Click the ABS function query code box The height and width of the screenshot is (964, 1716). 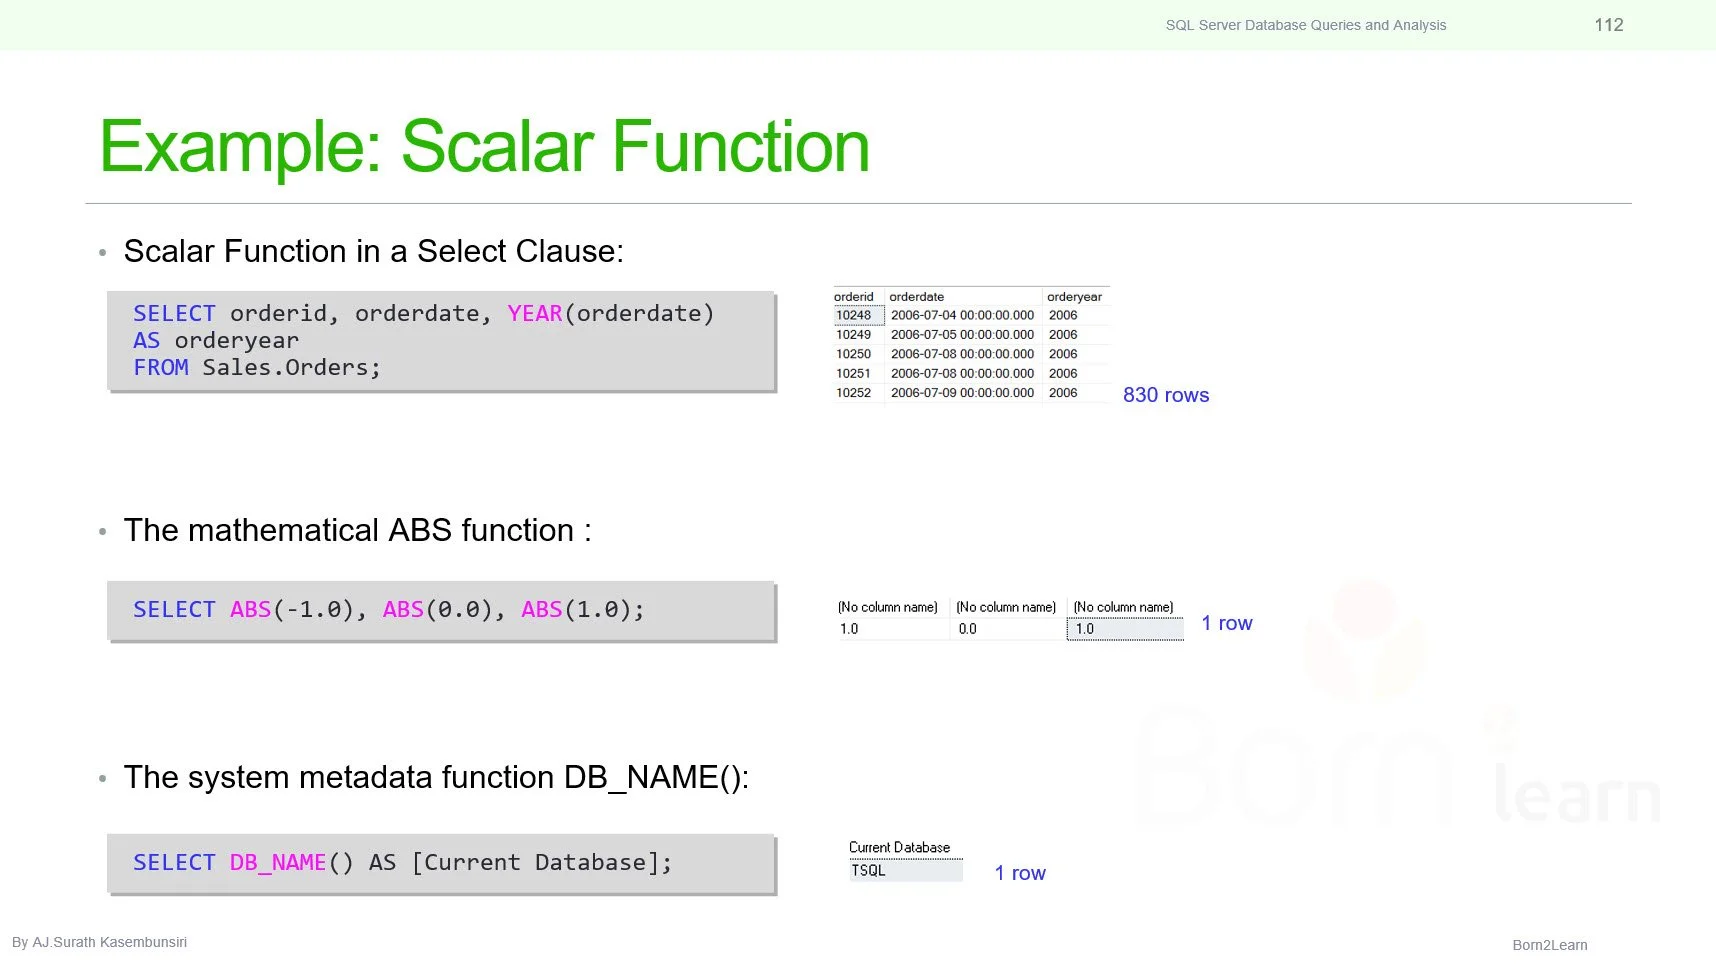441,610
